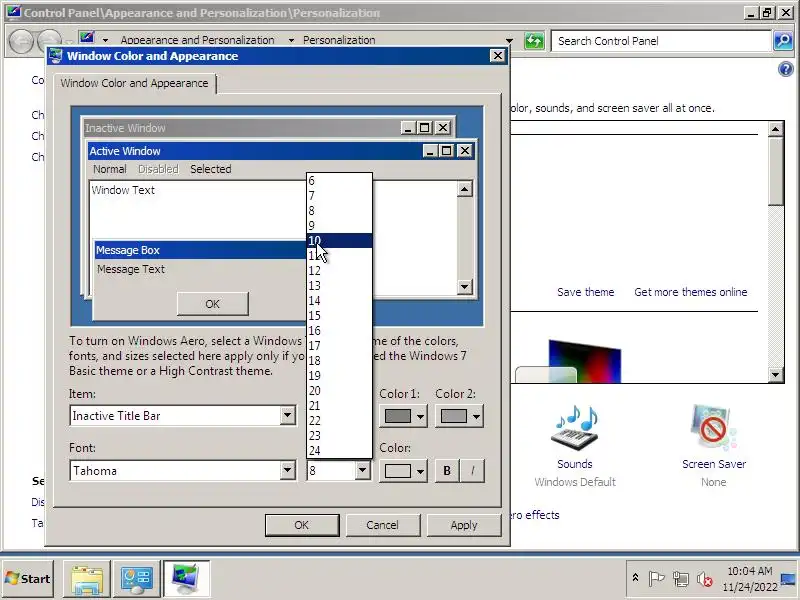This screenshot has width=800, height=600.
Task: Open Color 1 picker dropdown
Action: coord(405,416)
